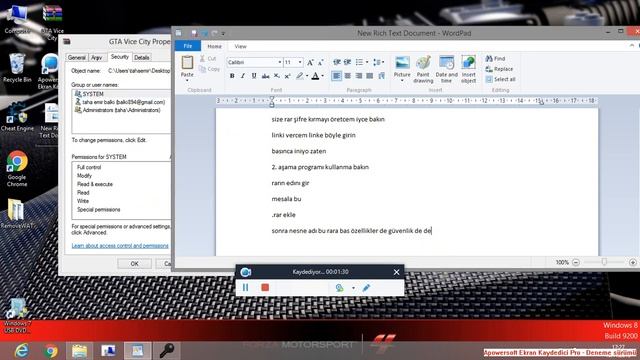Click the Save icon in quick access toolbar
The width and height of the screenshot is (640, 360).
pyautogui.click(x=194, y=33)
